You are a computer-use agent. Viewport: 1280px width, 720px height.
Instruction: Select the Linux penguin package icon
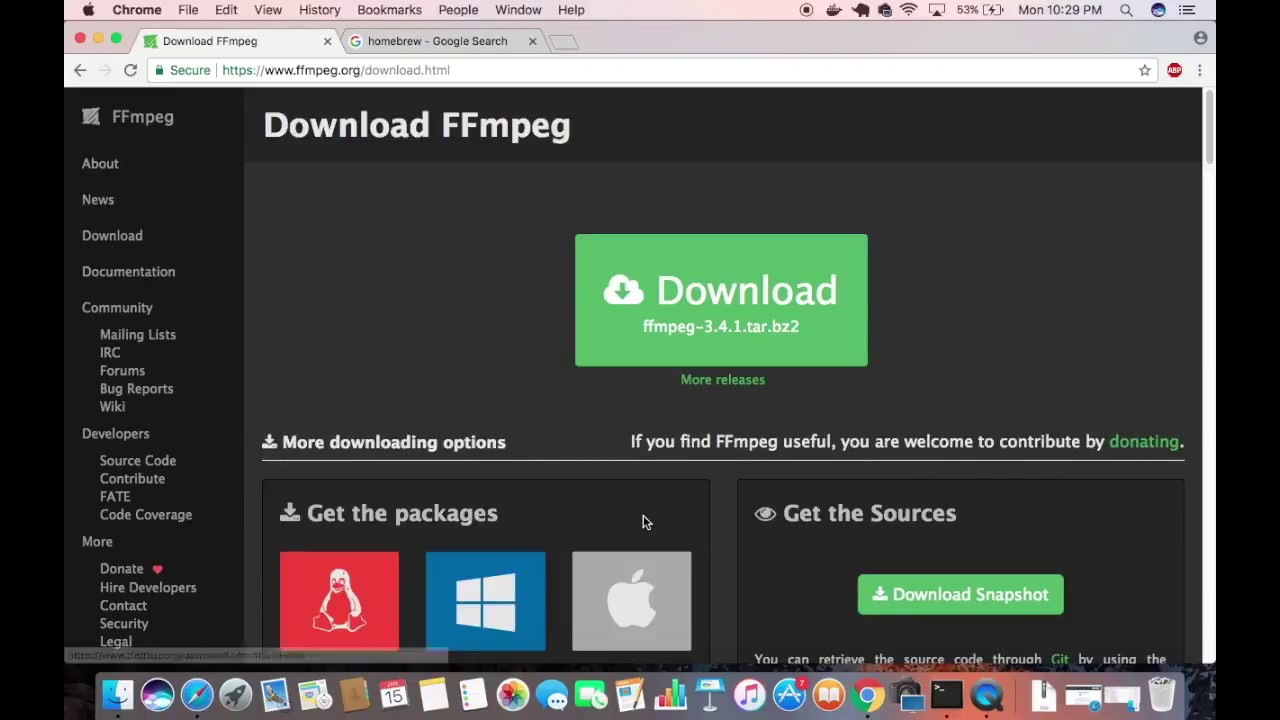coord(339,600)
